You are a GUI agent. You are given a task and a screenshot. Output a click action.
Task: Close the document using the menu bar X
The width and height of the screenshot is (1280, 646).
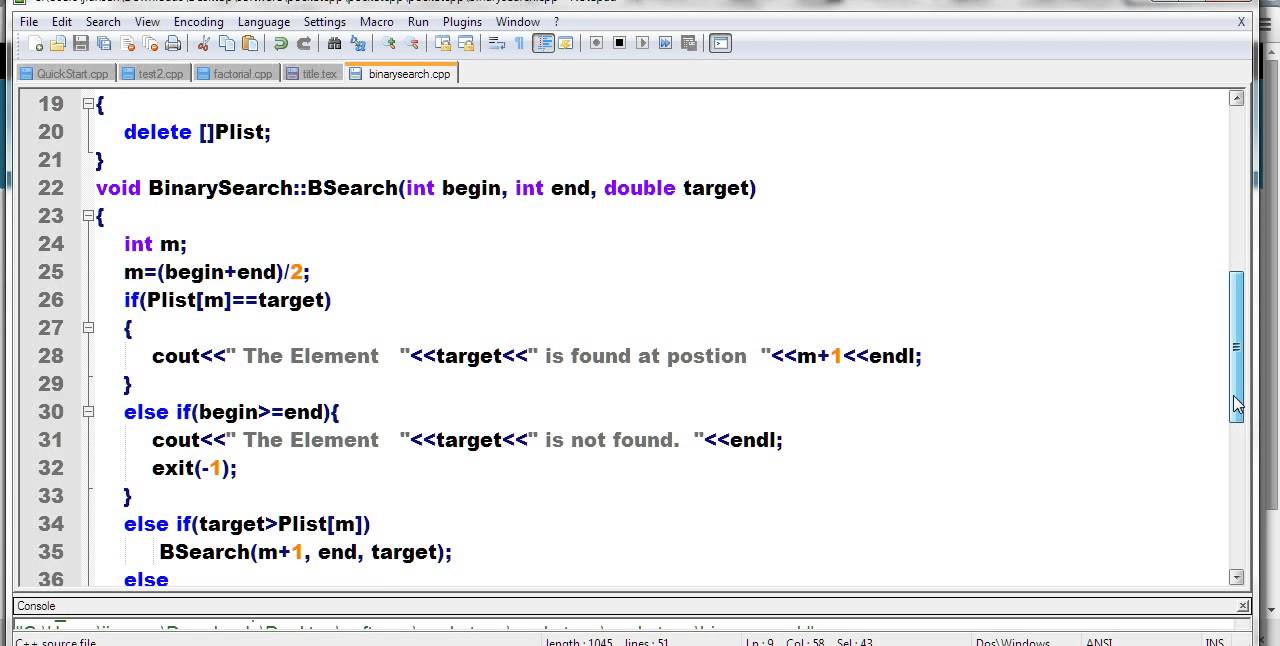click(1241, 21)
